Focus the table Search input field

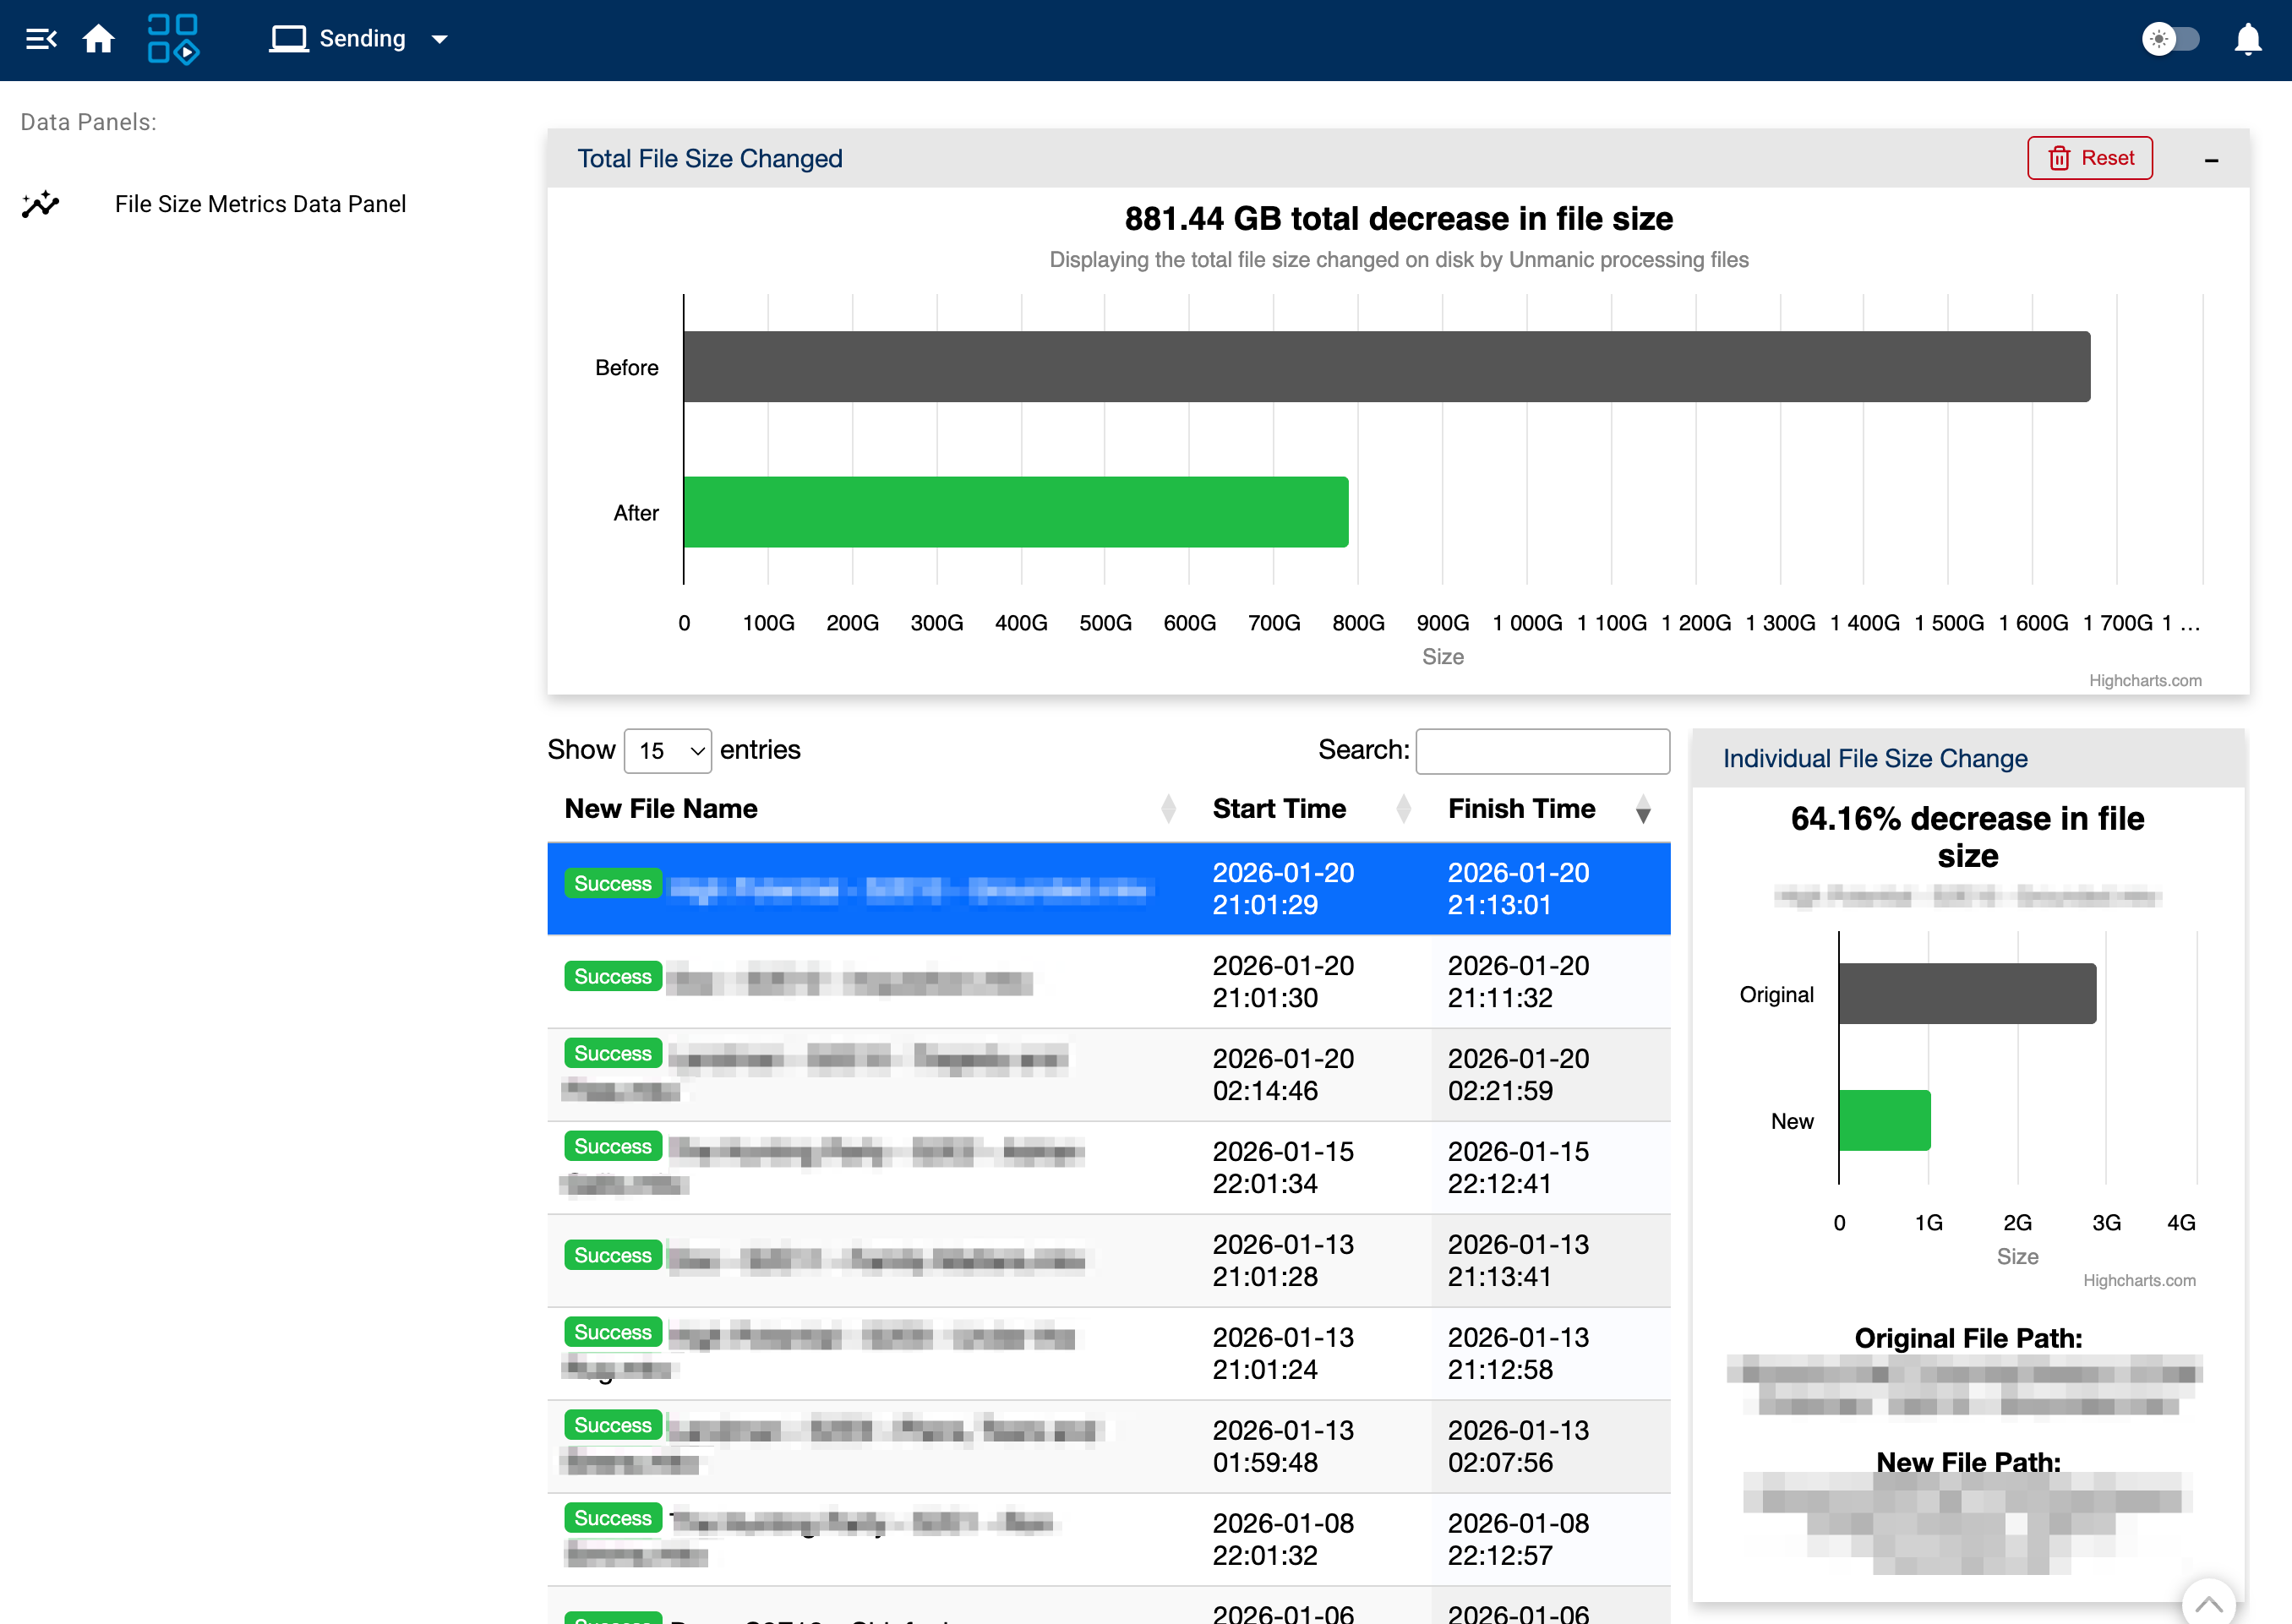(x=1542, y=751)
